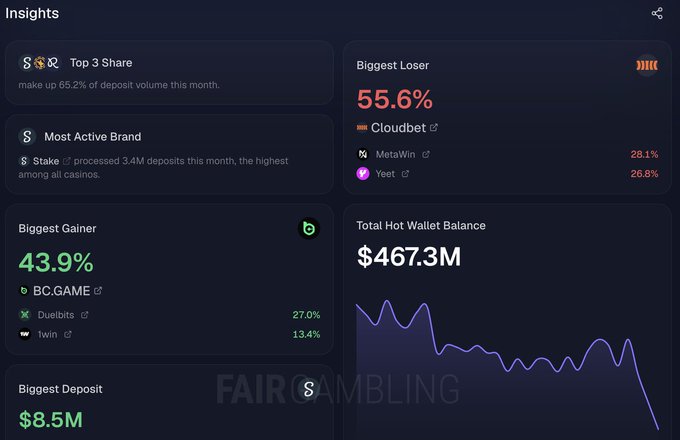This screenshot has width=680, height=440.
Task: Click the share icon beside Insights
Action: click(657, 13)
